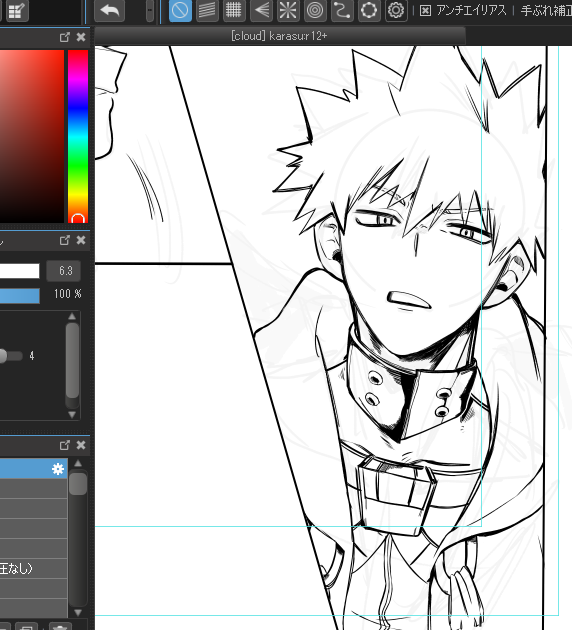572x630 pixels.
Task: Click the down arrow in brush settings scrollbar
Action: point(72,414)
